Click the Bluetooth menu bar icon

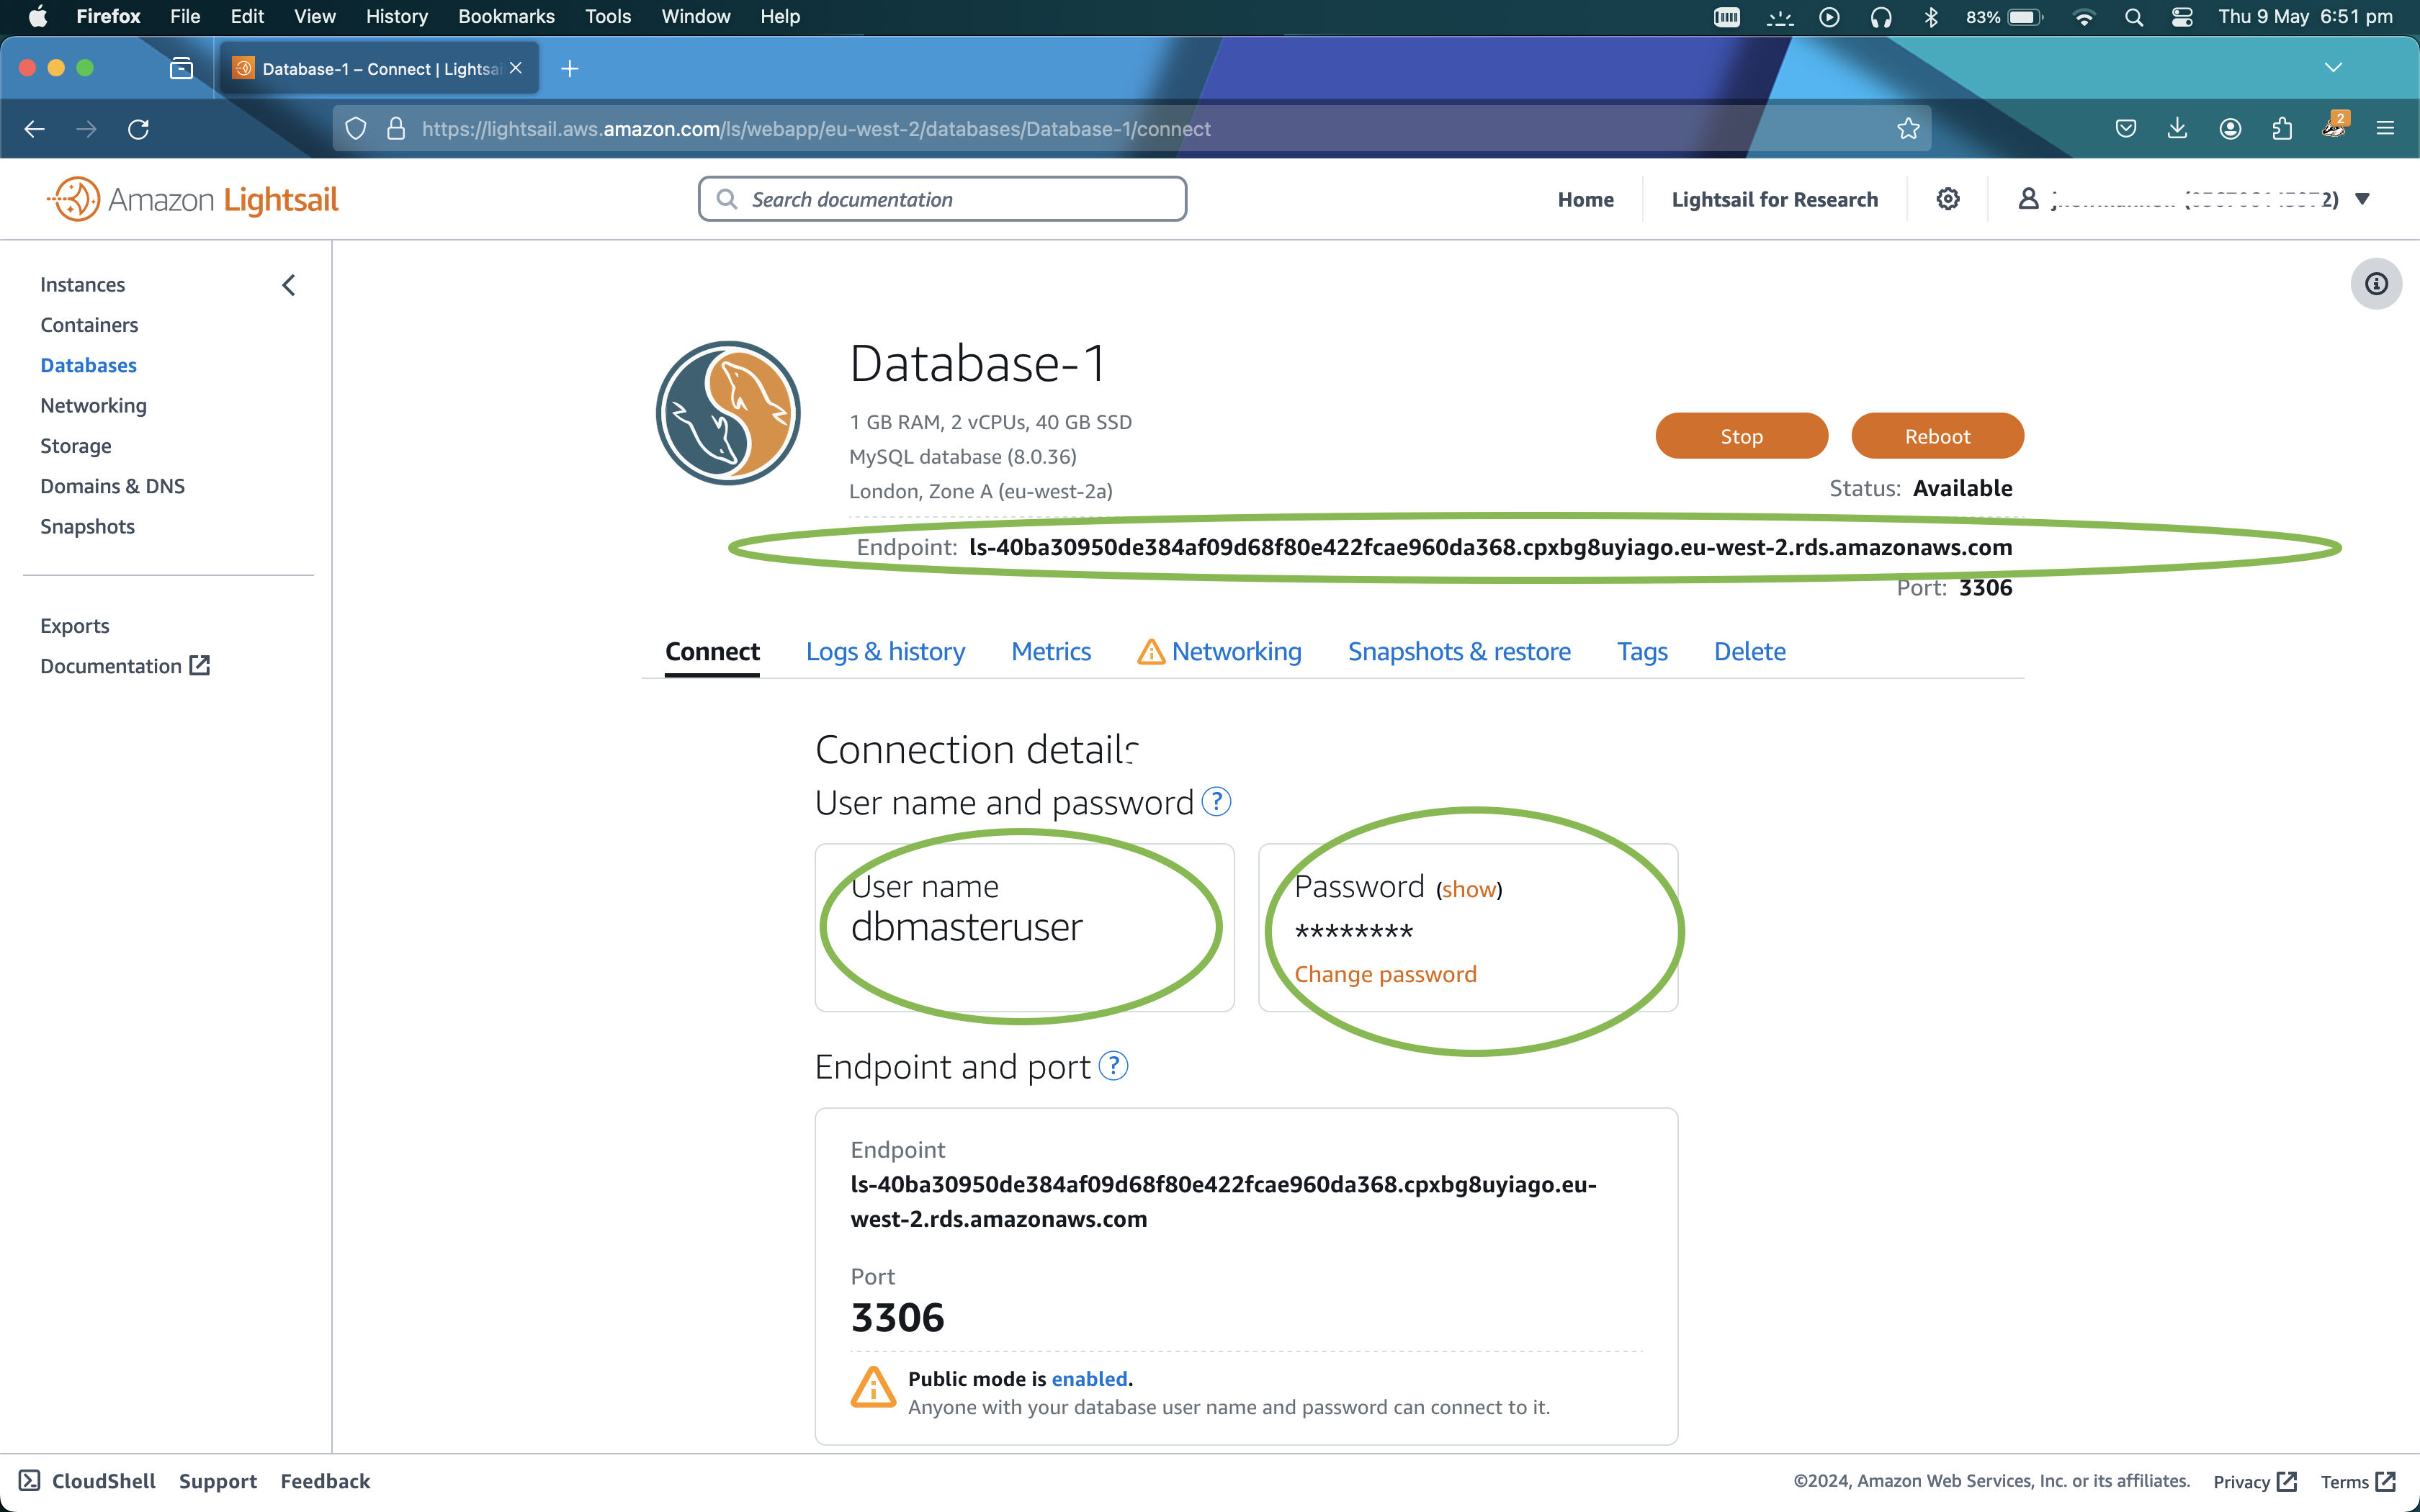click(x=1931, y=17)
